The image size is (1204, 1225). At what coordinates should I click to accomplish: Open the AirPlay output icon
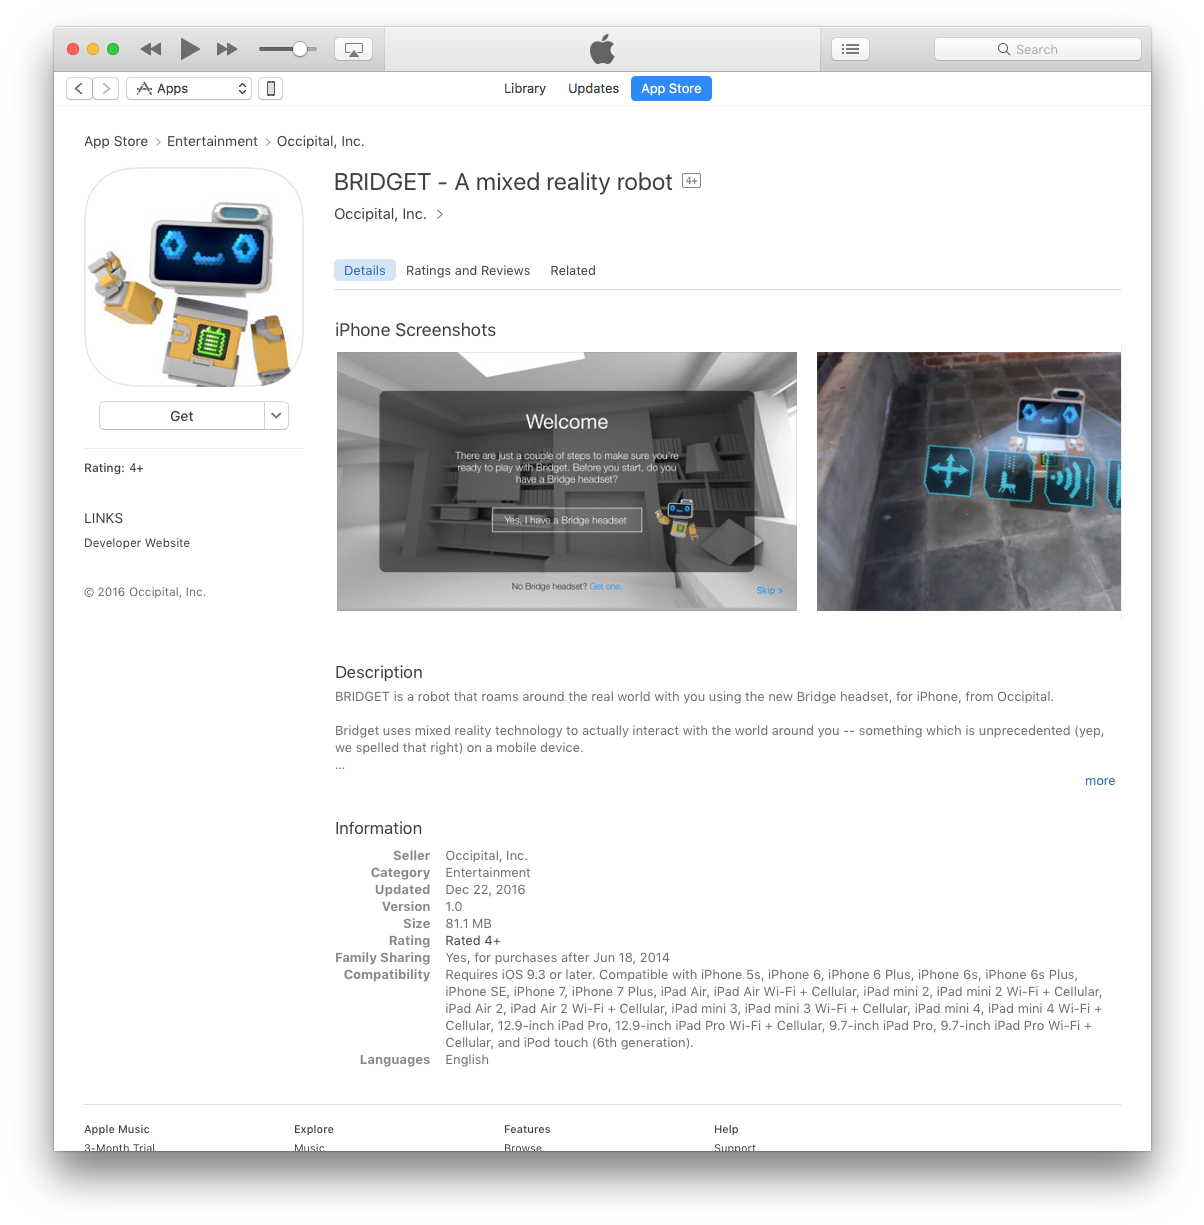[353, 49]
